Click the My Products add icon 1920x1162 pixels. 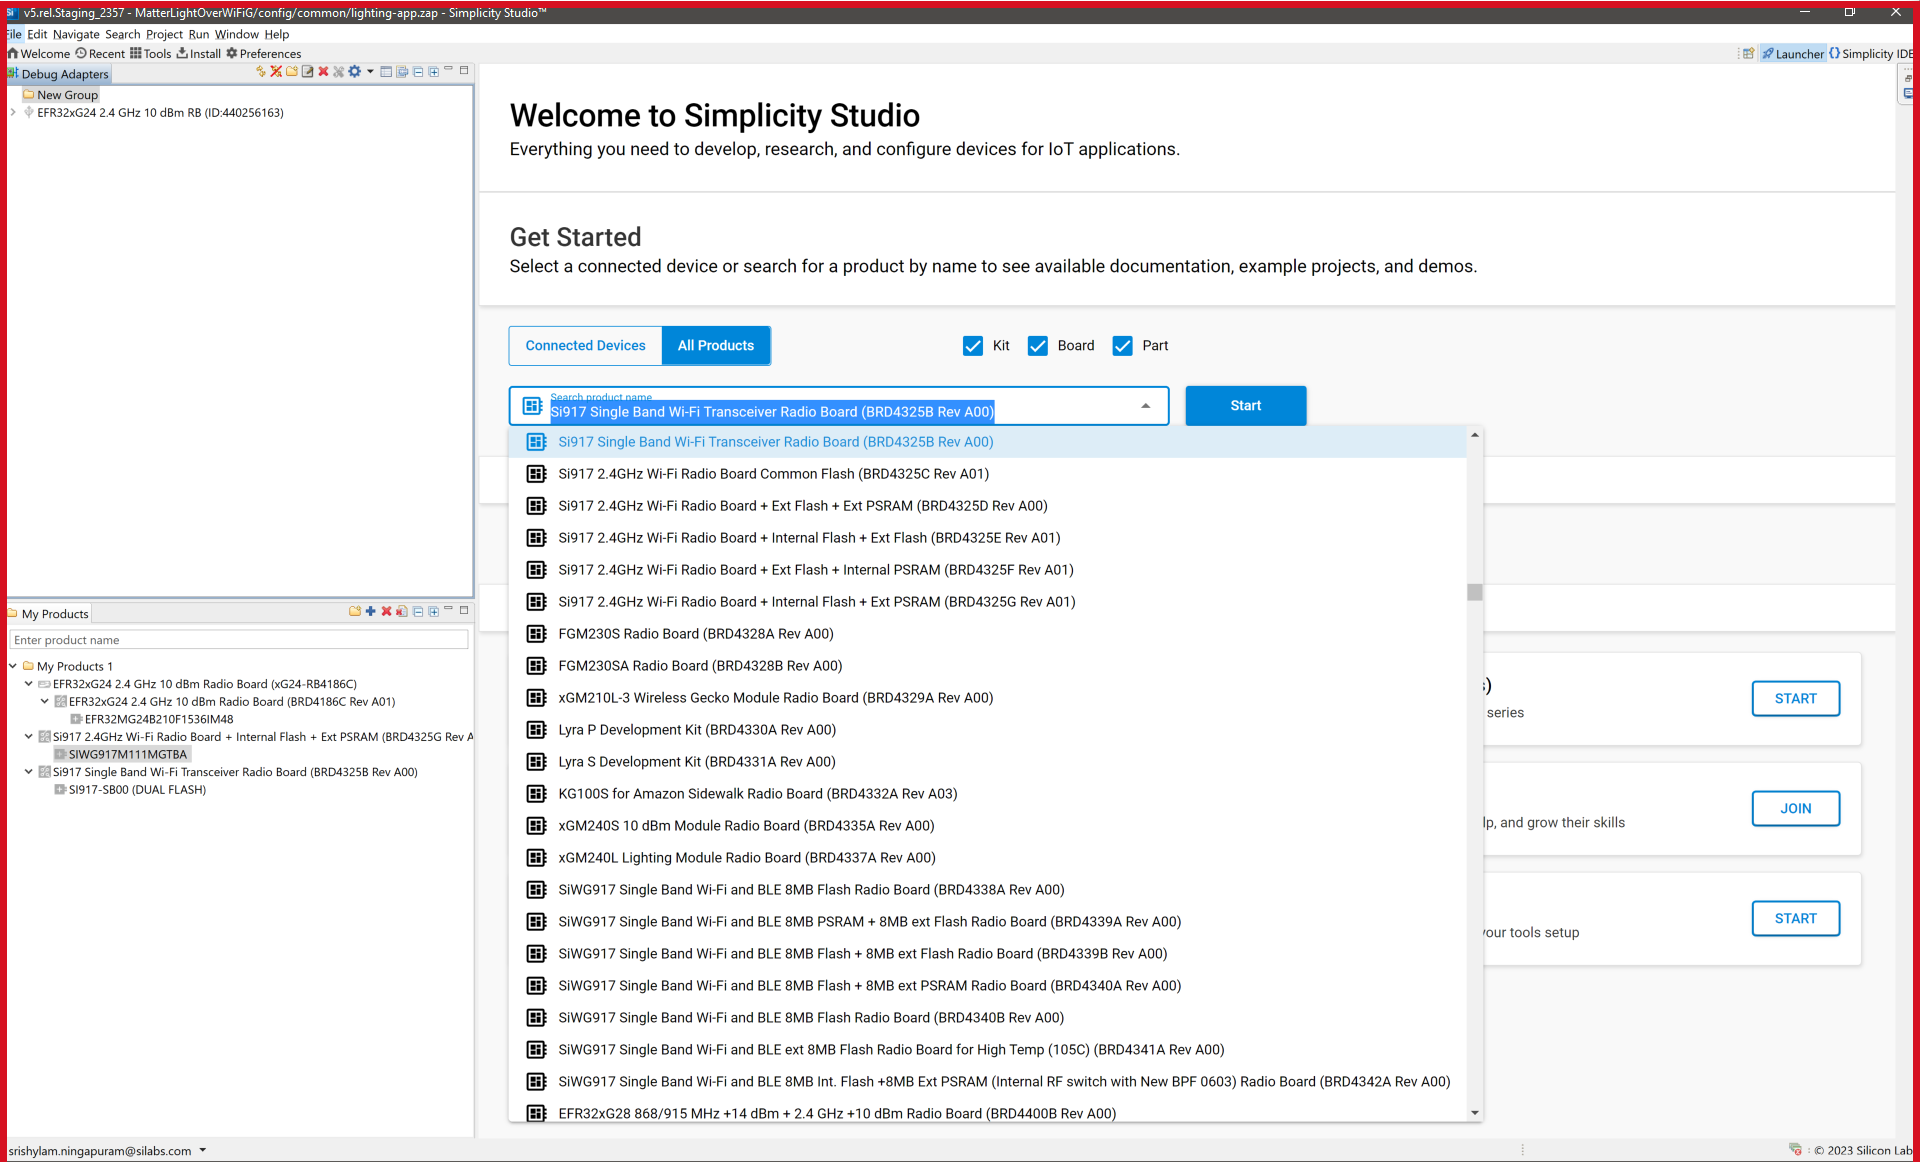370,612
